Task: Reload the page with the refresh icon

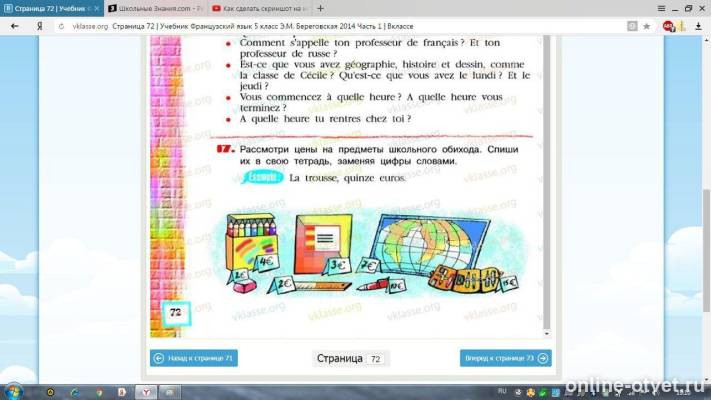Action: pyautogui.click(x=61, y=27)
